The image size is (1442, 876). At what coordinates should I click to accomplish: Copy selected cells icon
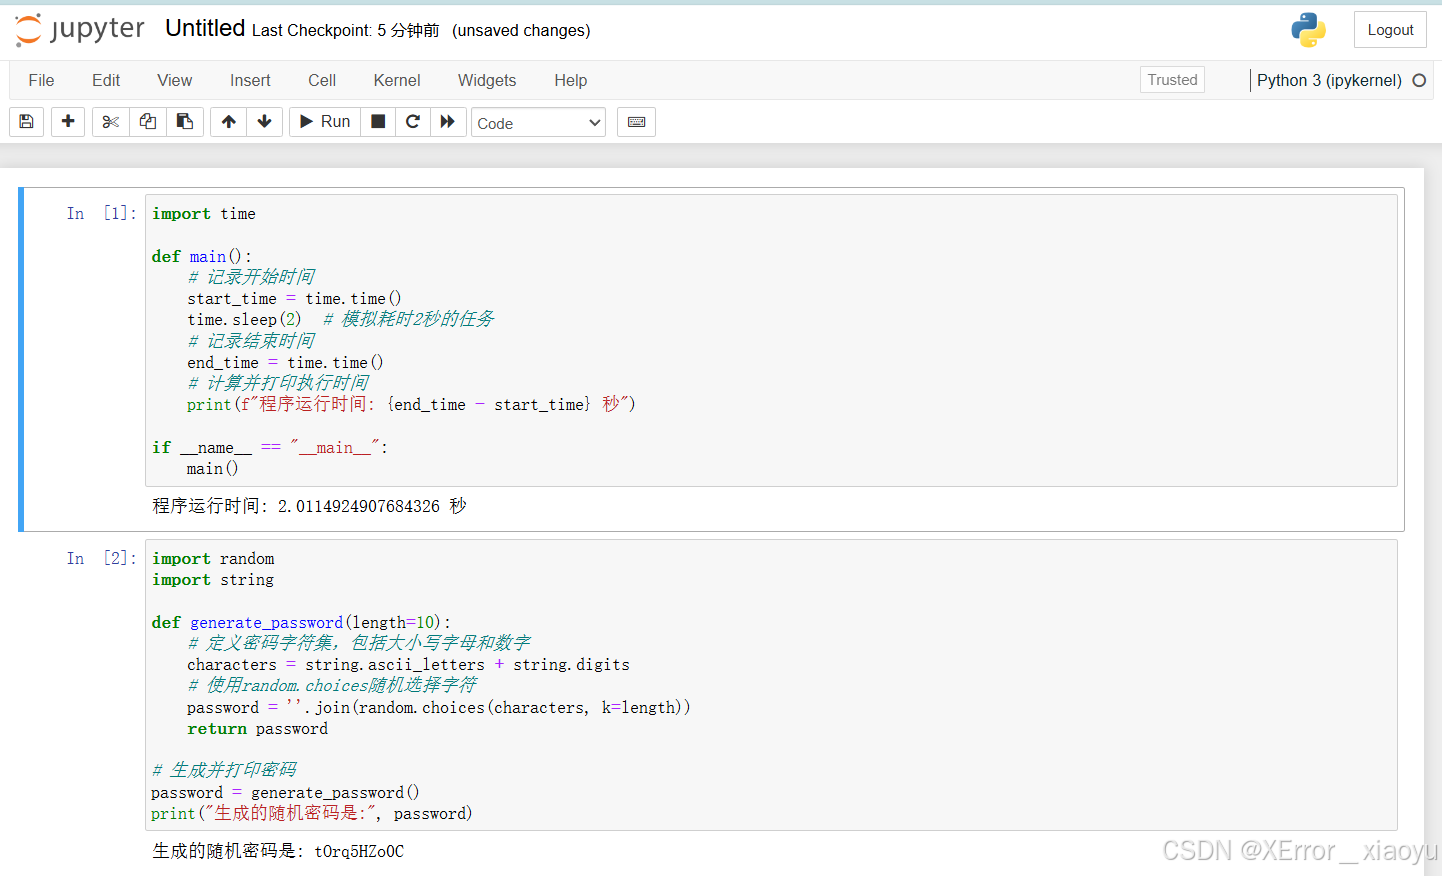[x=148, y=122]
